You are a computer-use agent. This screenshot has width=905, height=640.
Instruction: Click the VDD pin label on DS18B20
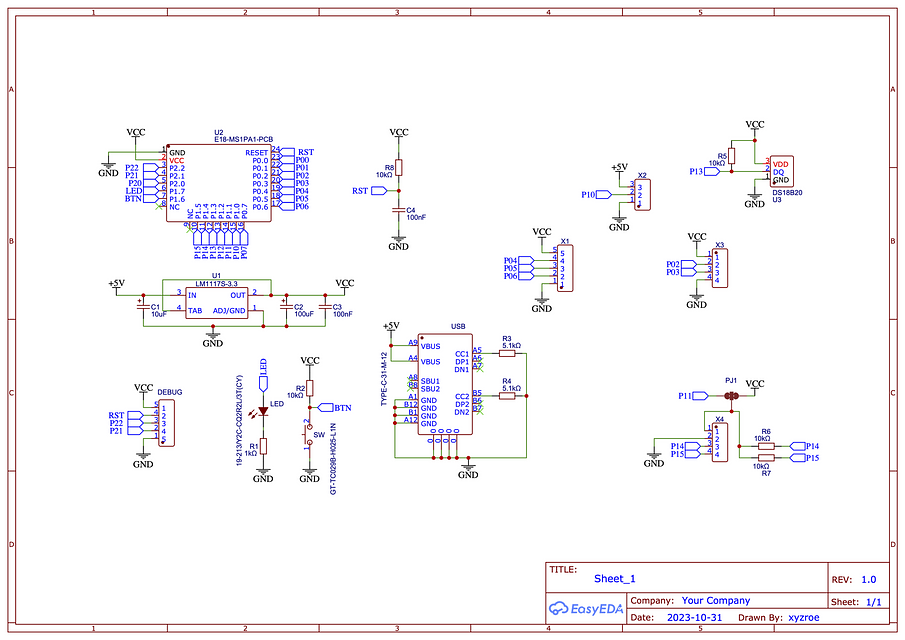780,164
